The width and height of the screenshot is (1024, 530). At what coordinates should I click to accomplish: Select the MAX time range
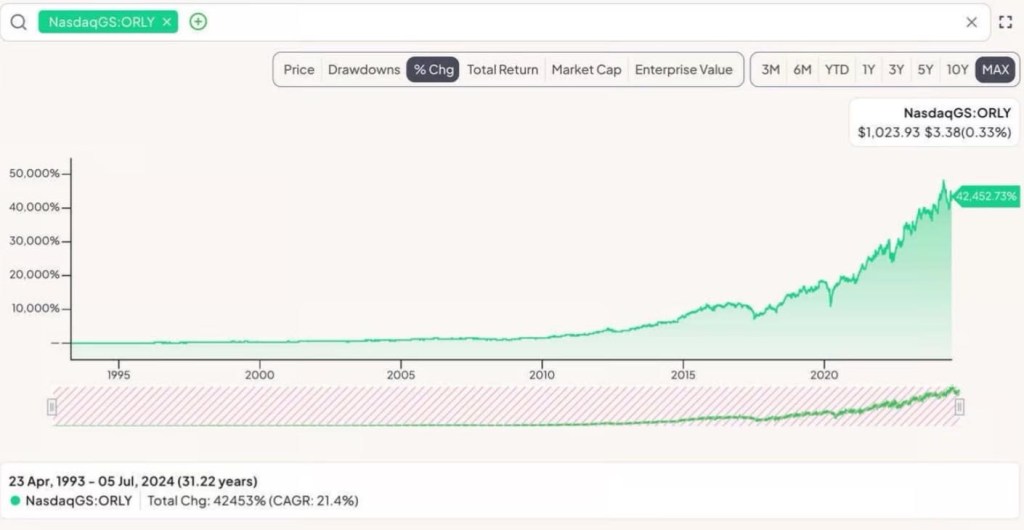click(x=995, y=70)
